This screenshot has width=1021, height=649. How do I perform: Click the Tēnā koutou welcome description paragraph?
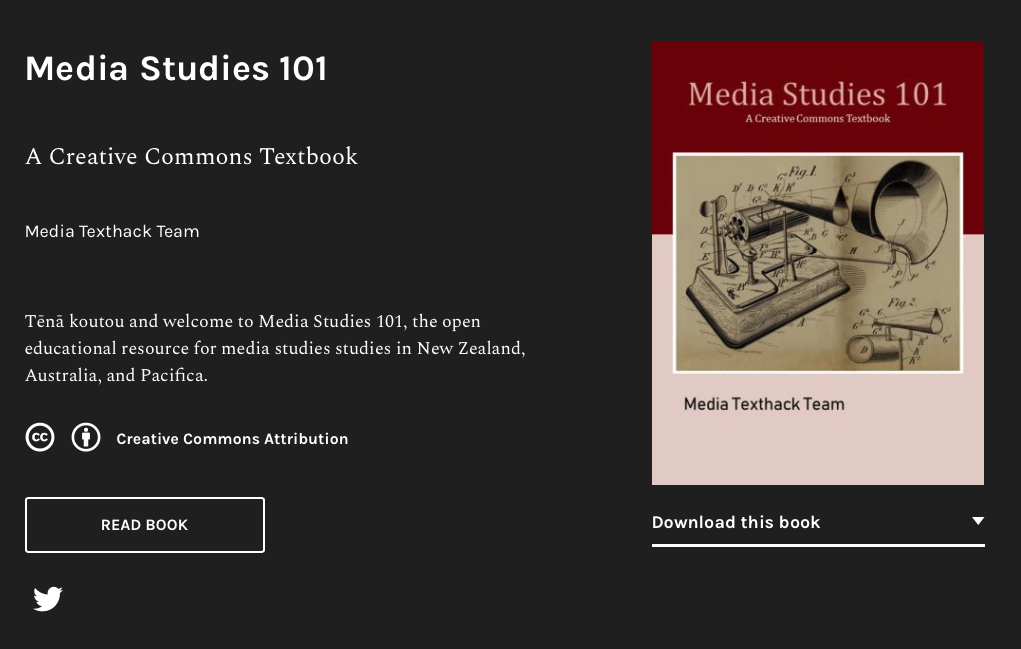pos(275,348)
